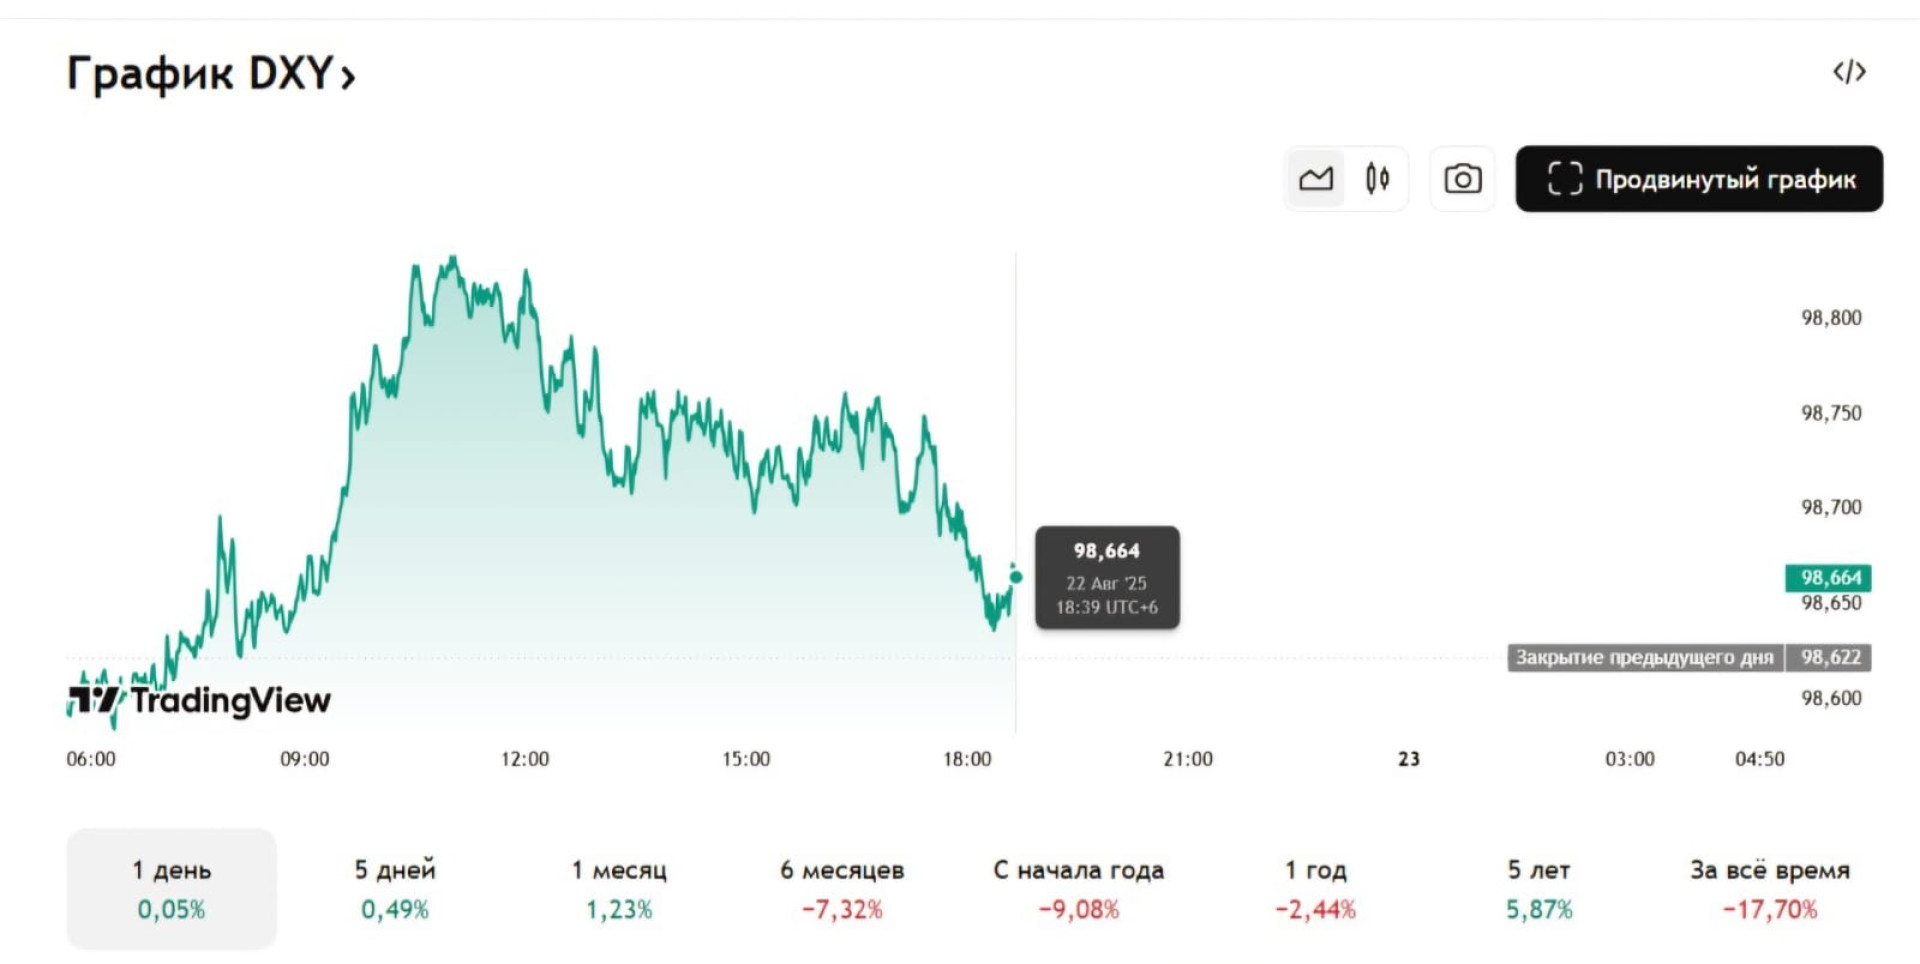Click the 98,664 price tooltip
This screenshot has width=1920, height=964.
tap(1107, 577)
